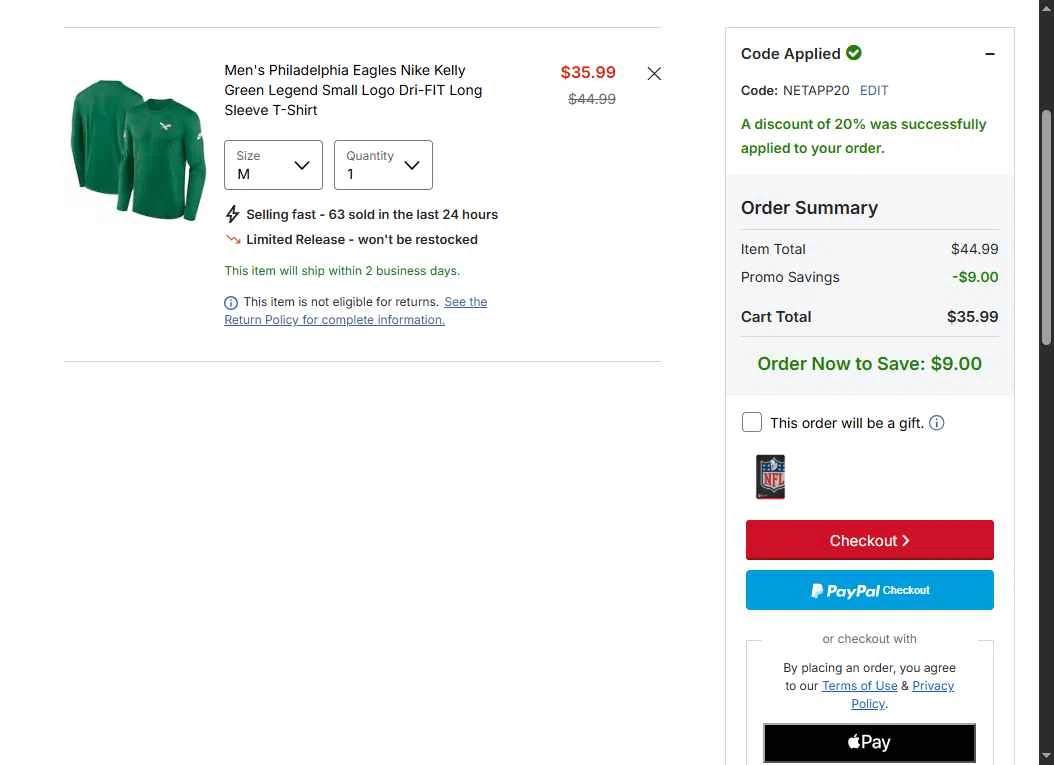
Task: Click the gift info circle icon
Action: [x=936, y=423]
